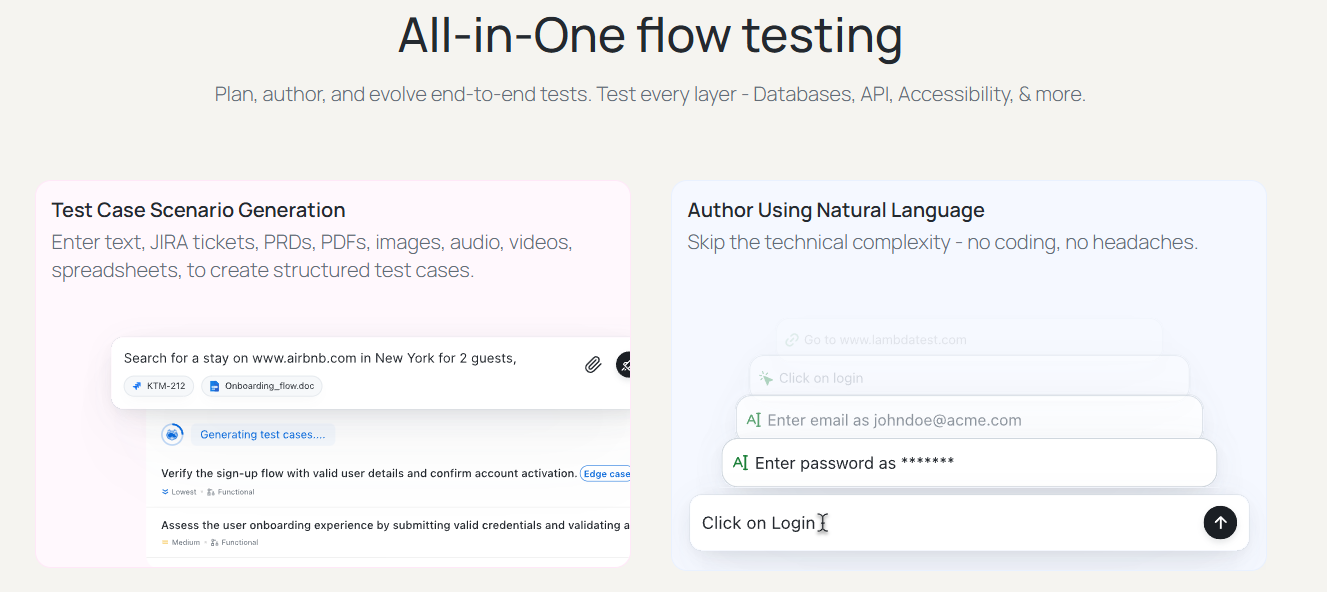Click the document icon on the Onboarding_flow.doc chip
Screen dimensions: 1327x592
click(214, 386)
